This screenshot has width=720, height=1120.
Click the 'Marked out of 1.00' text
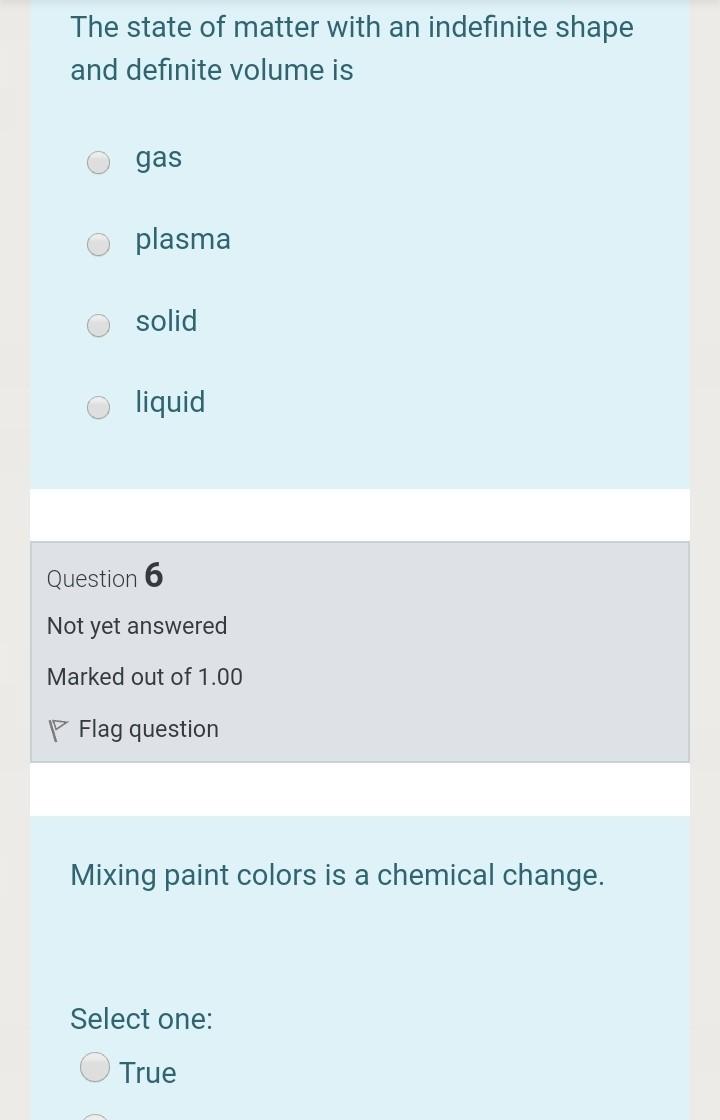coord(145,677)
